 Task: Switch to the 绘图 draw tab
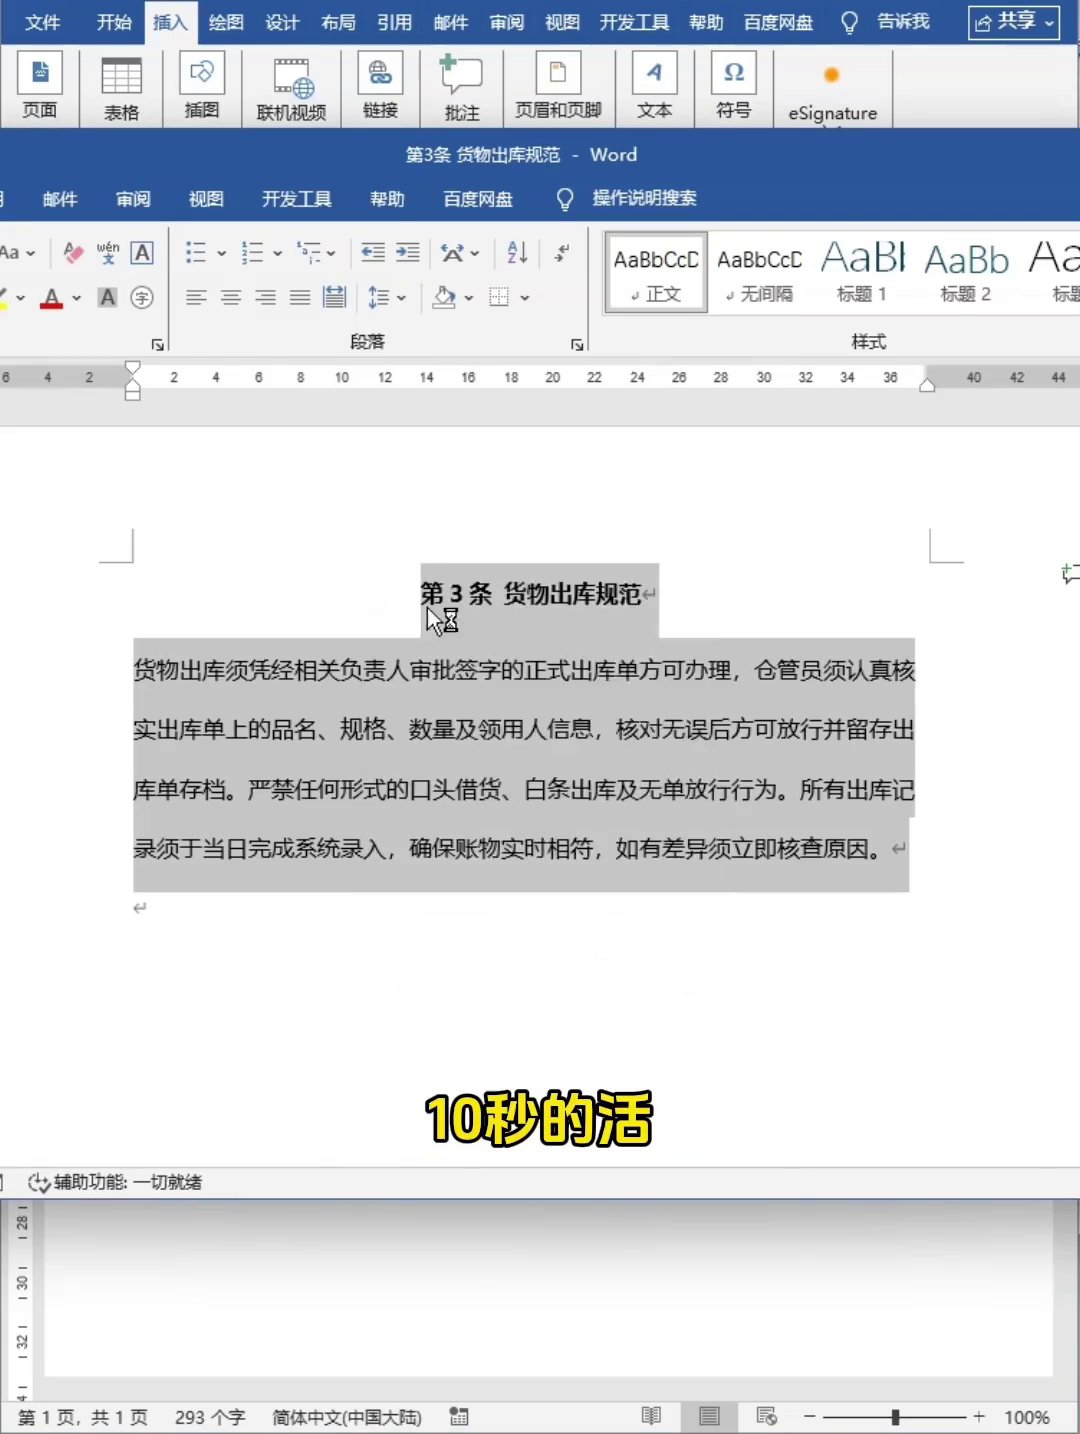point(226,22)
